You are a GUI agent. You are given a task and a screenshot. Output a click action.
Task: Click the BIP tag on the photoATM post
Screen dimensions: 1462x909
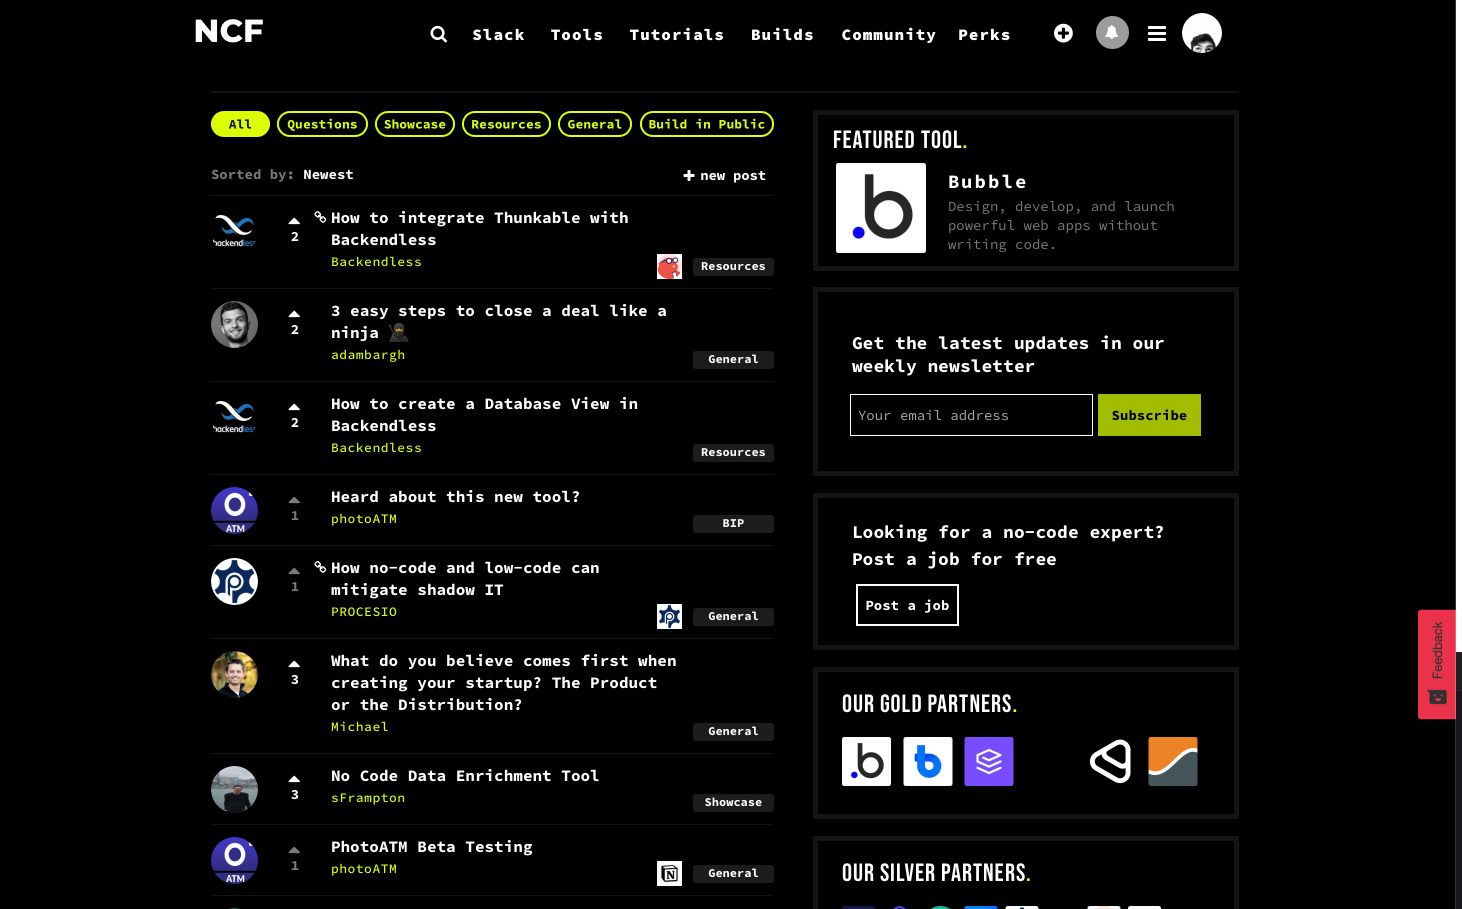point(733,523)
